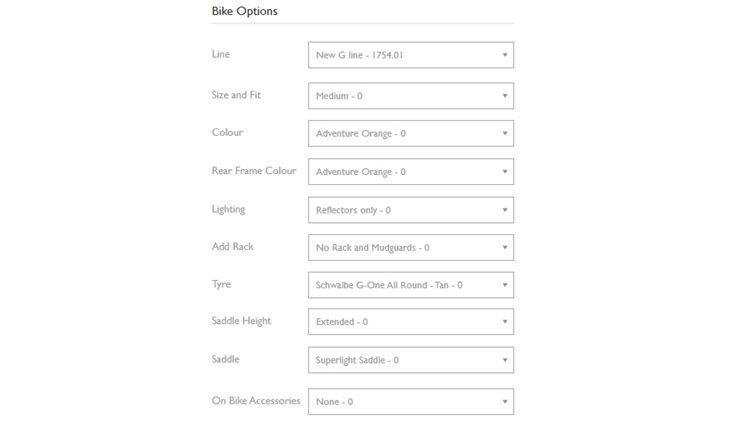Click the arrow beside Schwalbe G-One tyre
The height and width of the screenshot is (425, 730).
(504, 285)
